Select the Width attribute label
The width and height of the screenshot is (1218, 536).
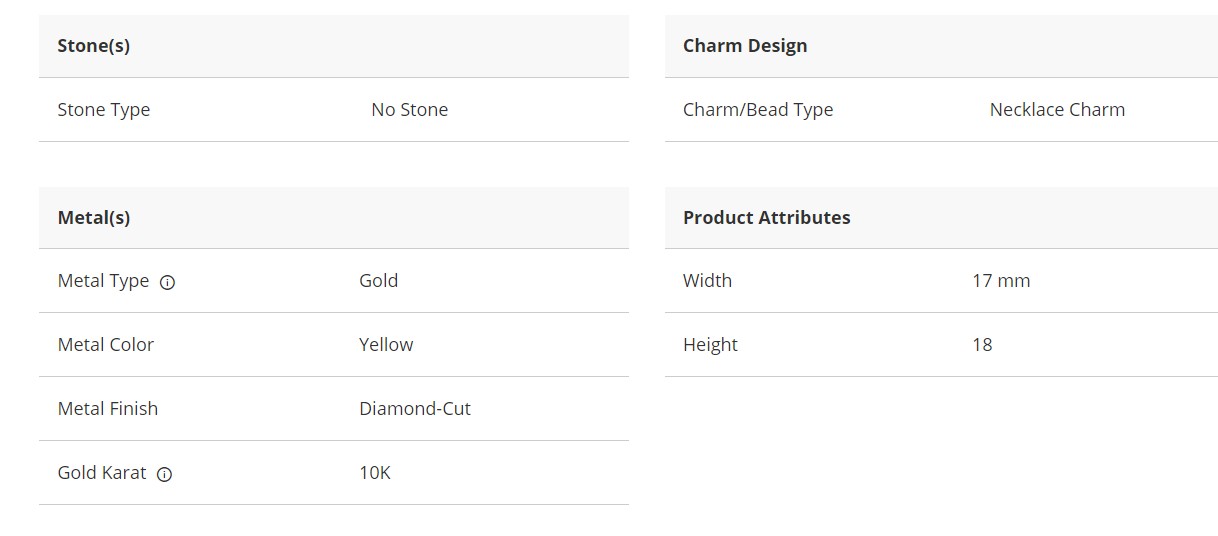tap(707, 281)
